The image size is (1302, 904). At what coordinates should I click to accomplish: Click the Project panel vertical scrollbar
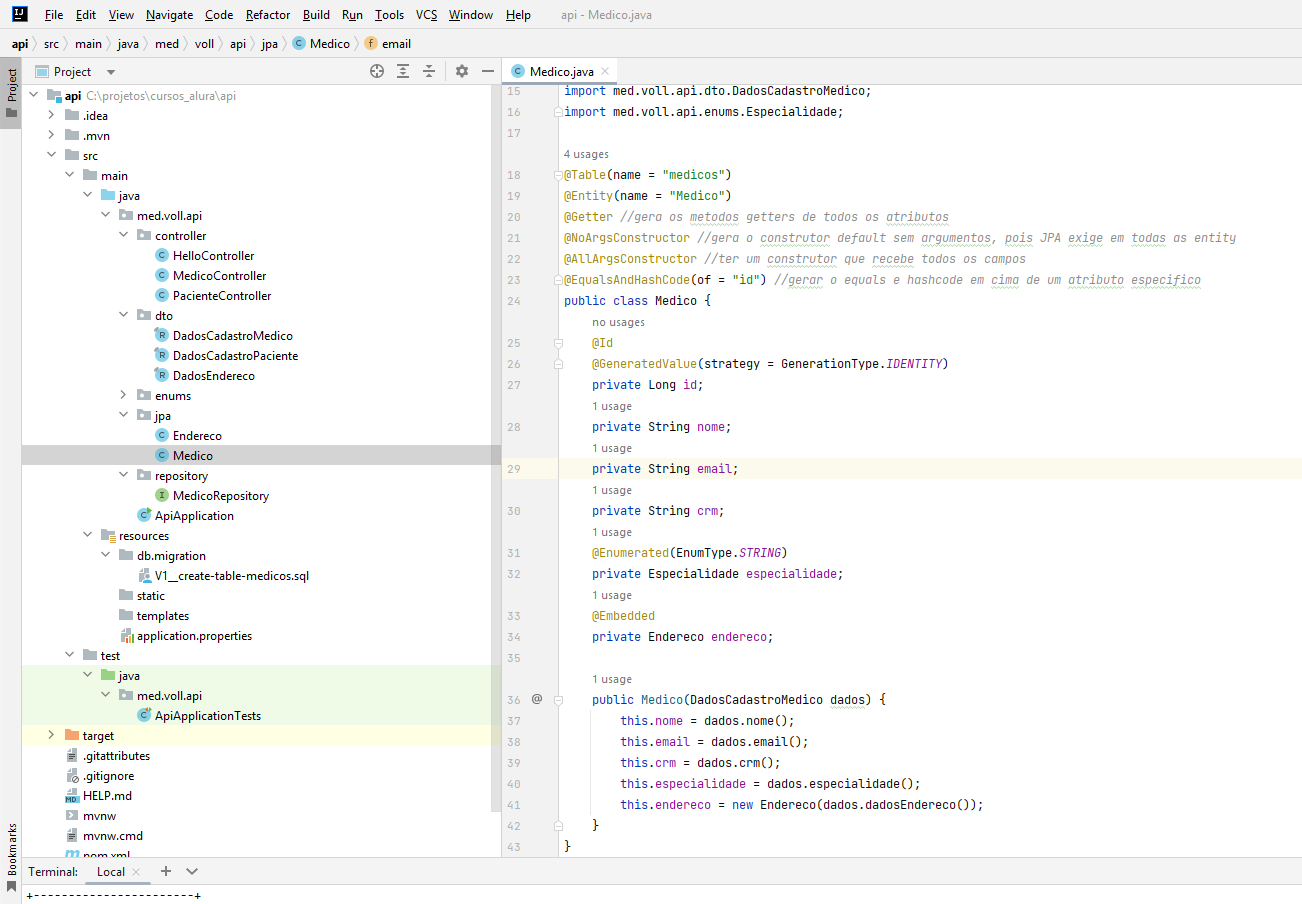[x=496, y=450]
